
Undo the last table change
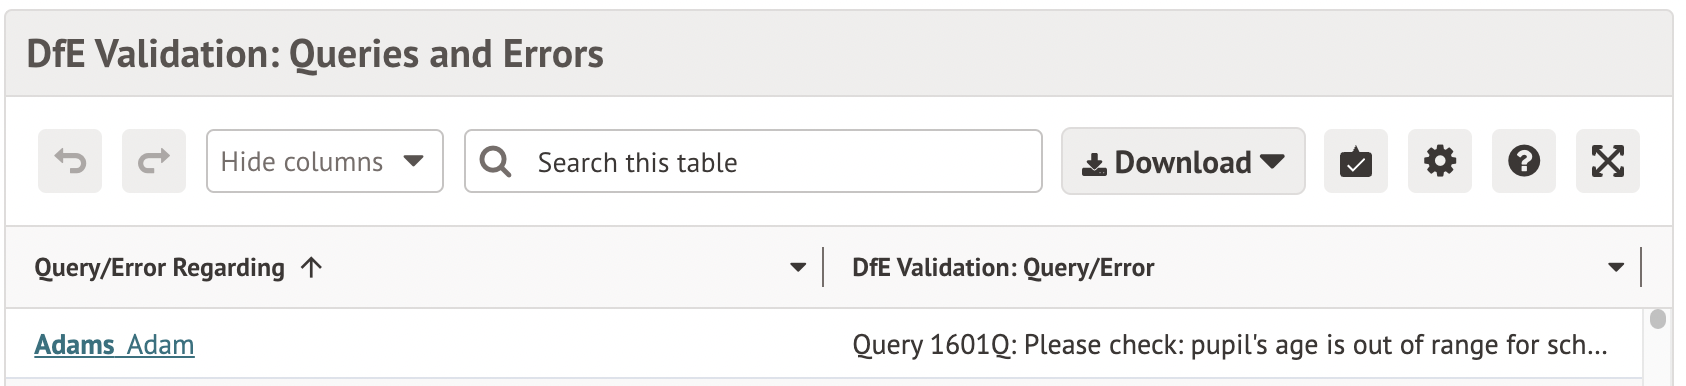70,161
